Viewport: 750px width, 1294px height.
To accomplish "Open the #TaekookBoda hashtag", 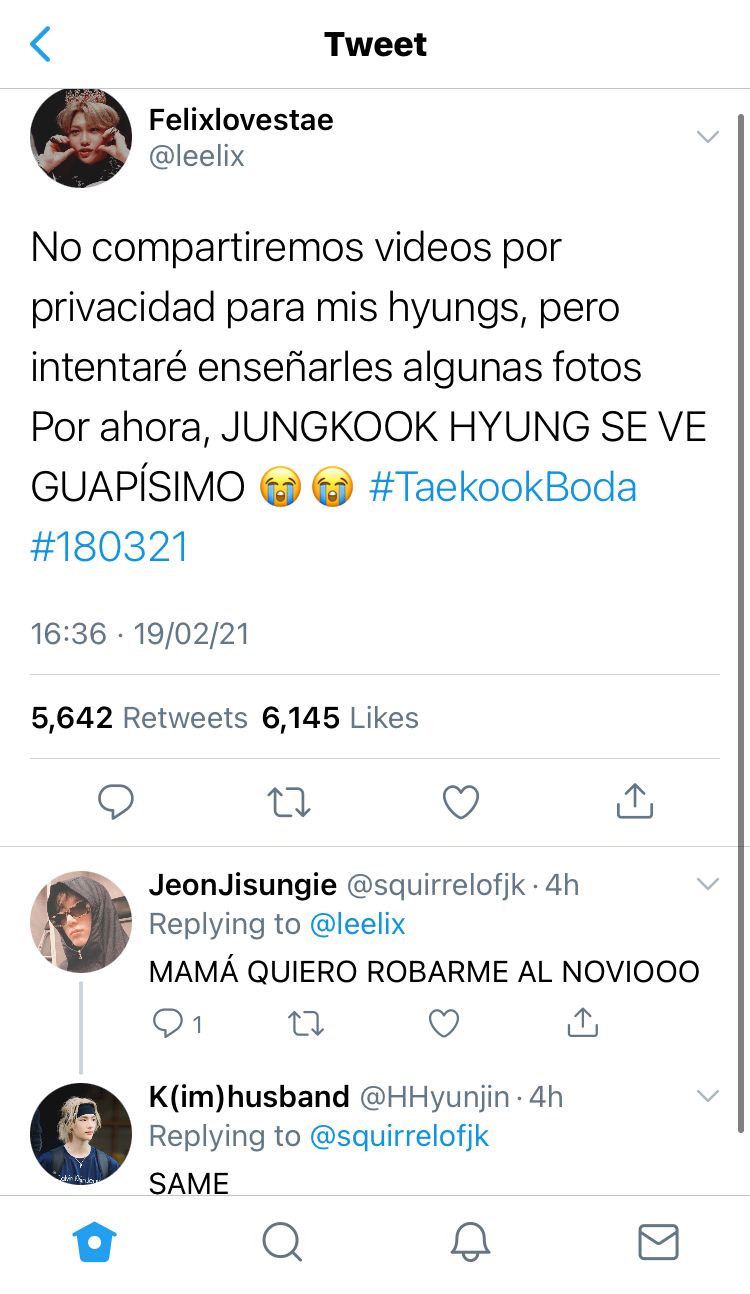I will tap(502, 487).
